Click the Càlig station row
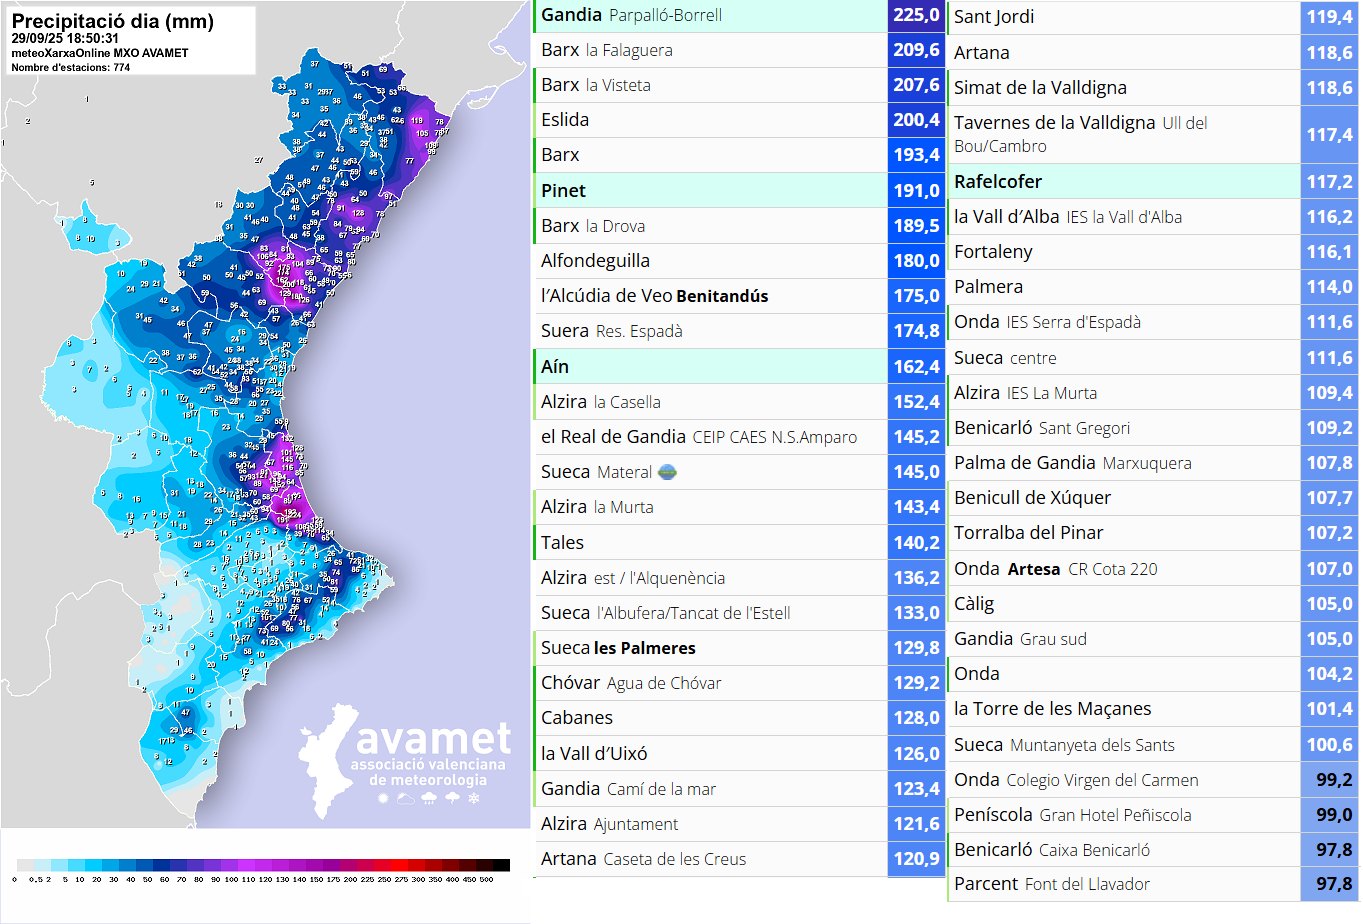 1152,604
